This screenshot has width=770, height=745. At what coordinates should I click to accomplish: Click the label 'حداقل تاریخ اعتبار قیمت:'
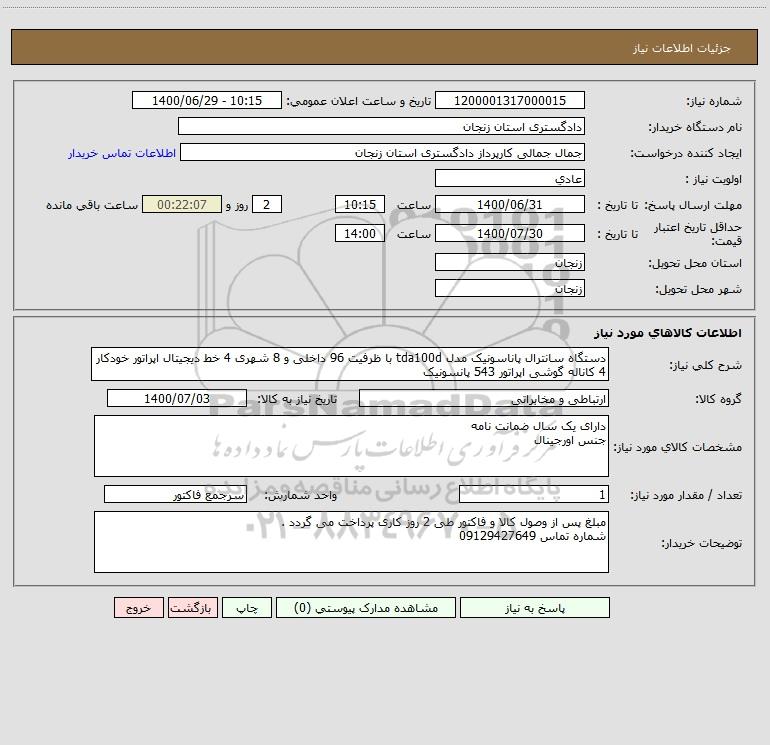coord(698,234)
